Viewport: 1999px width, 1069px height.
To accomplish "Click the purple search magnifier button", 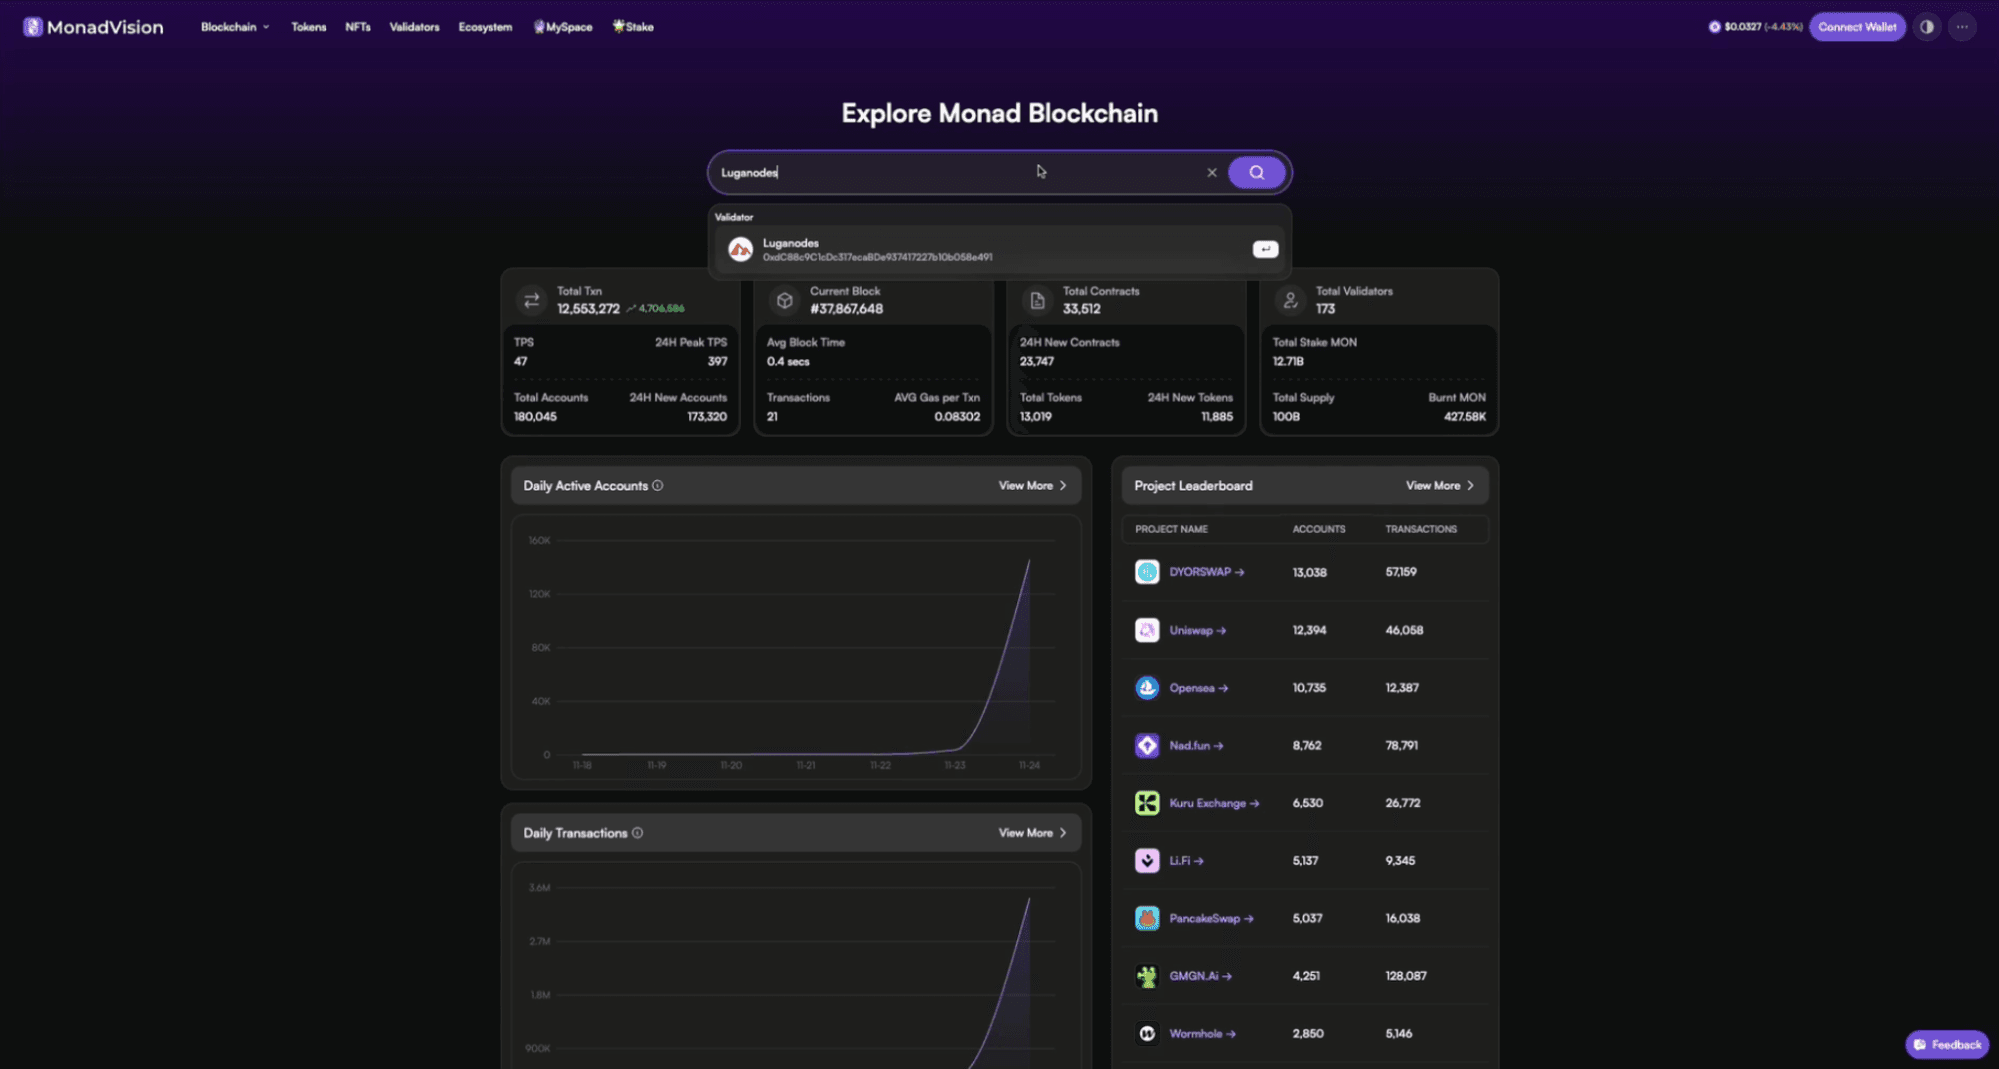I will [x=1256, y=172].
